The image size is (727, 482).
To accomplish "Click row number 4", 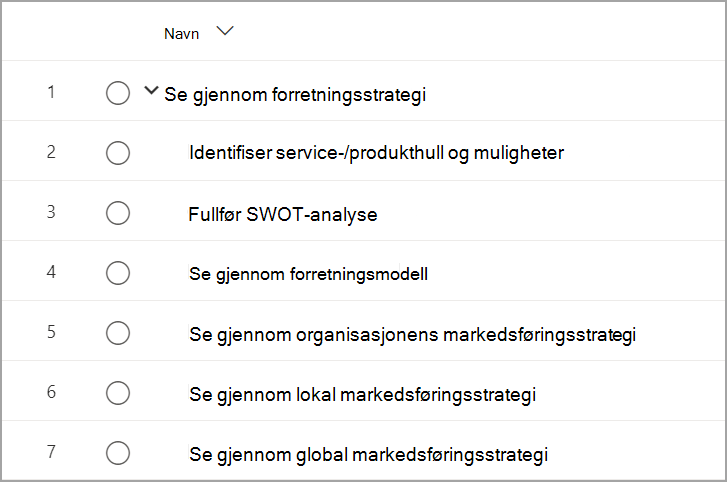I will (51, 272).
